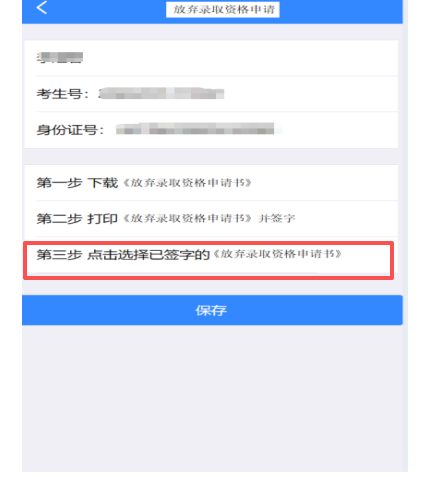The height and width of the screenshot is (477, 427).
Task: Click the 并签字 text in step two
Action: click(277, 218)
